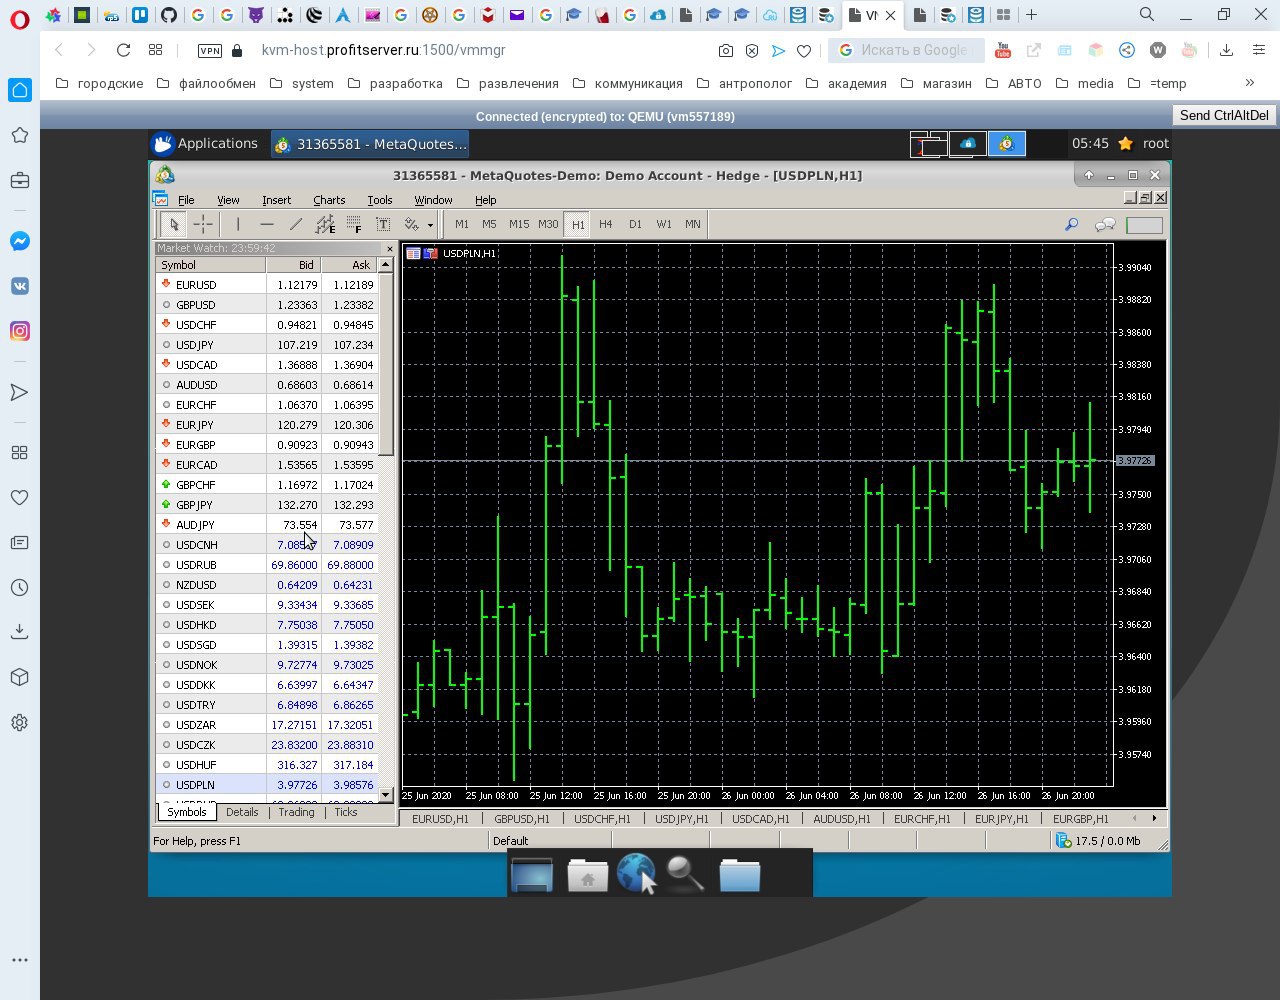Open the File menu
Screen dimensions: 1280x1000
pos(186,200)
